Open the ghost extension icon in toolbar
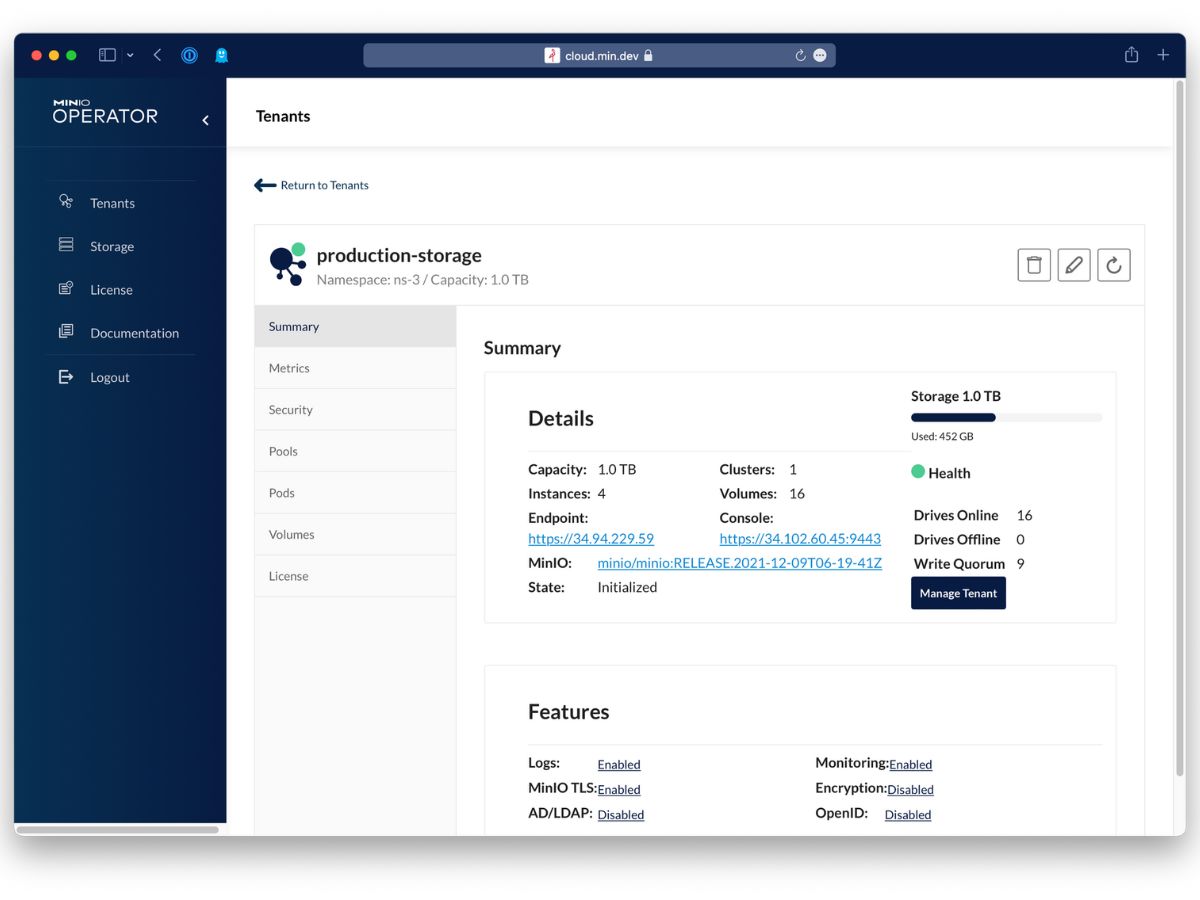Image resolution: width=1200 pixels, height=900 pixels. (x=222, y=55)
